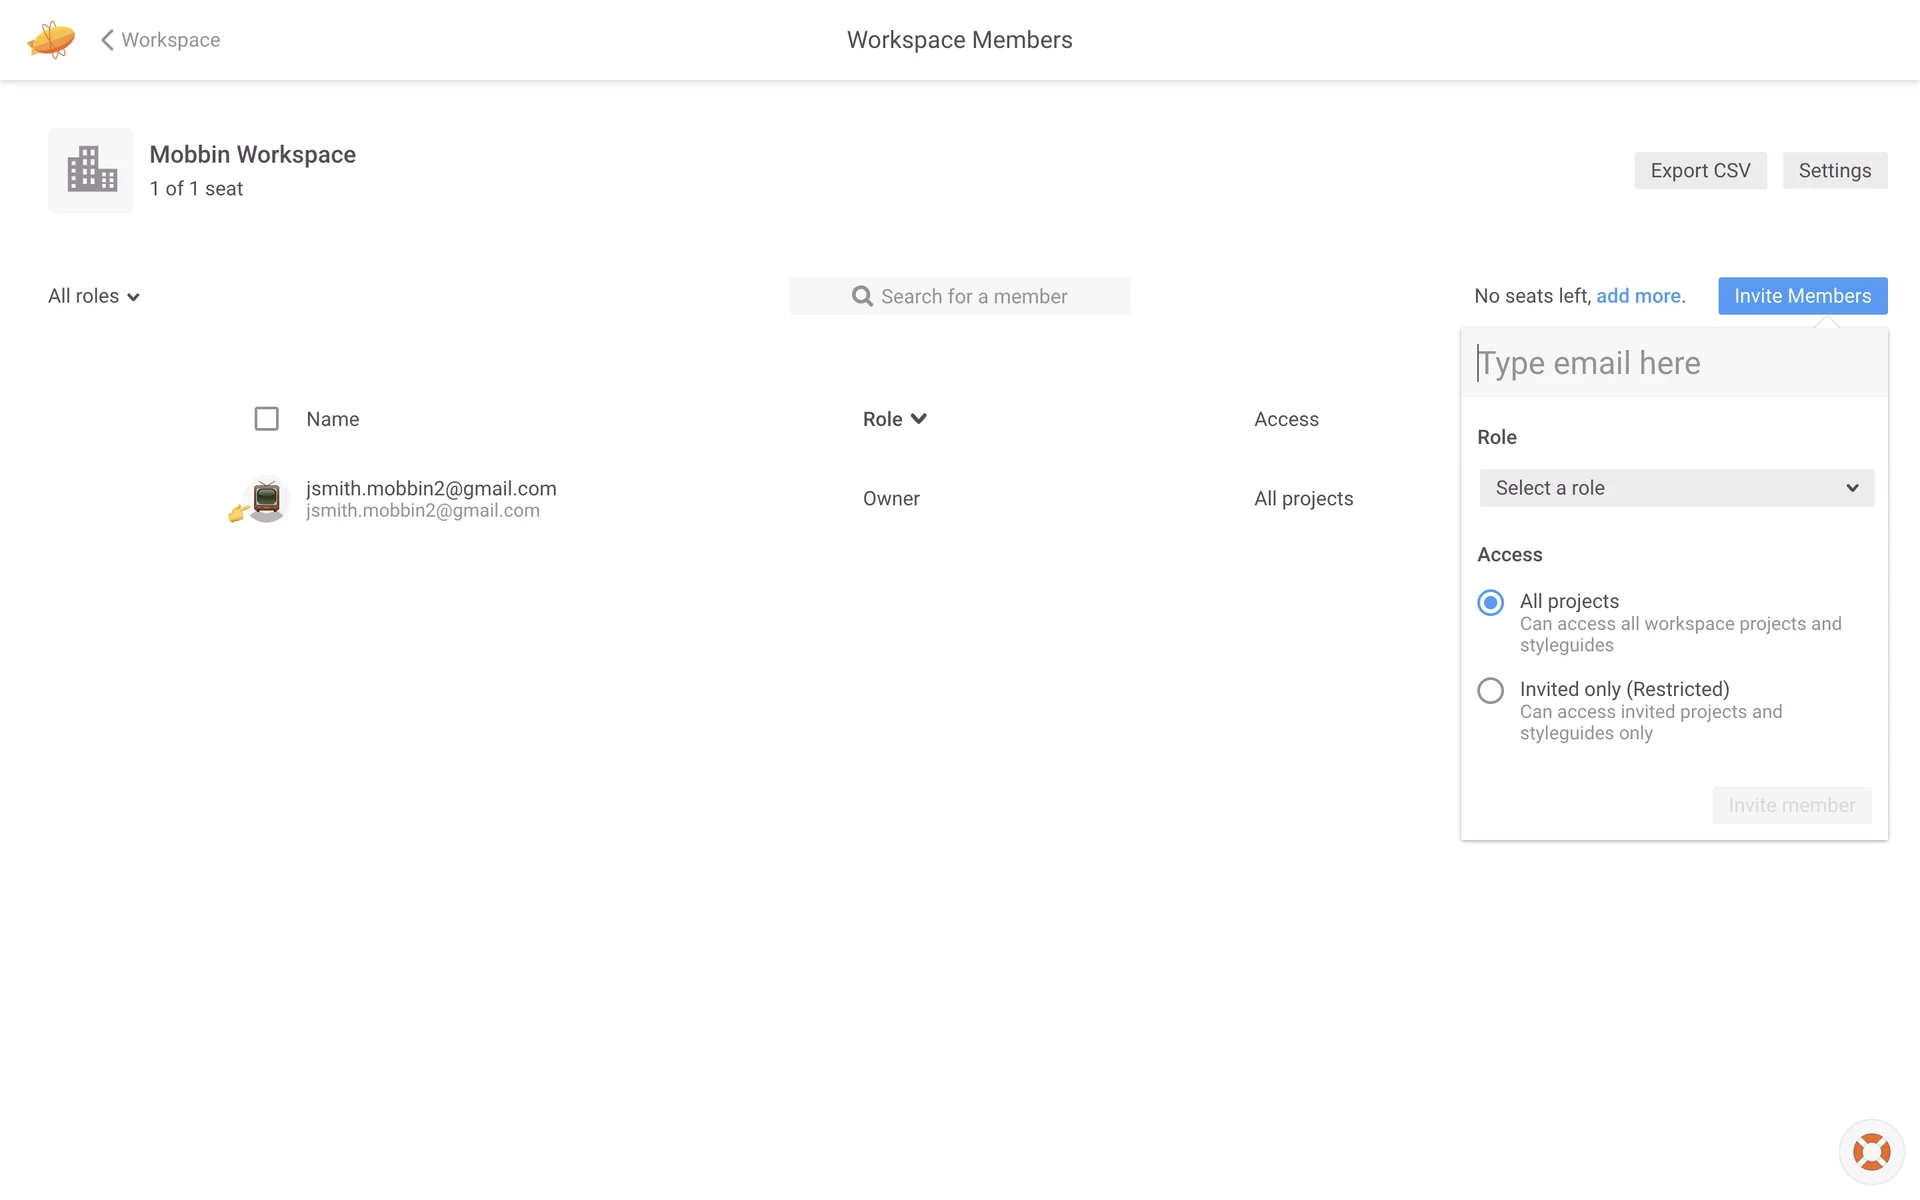Sort members by Role column header
This screenshot has width=1920, height=1200.
tap(883, 419)
